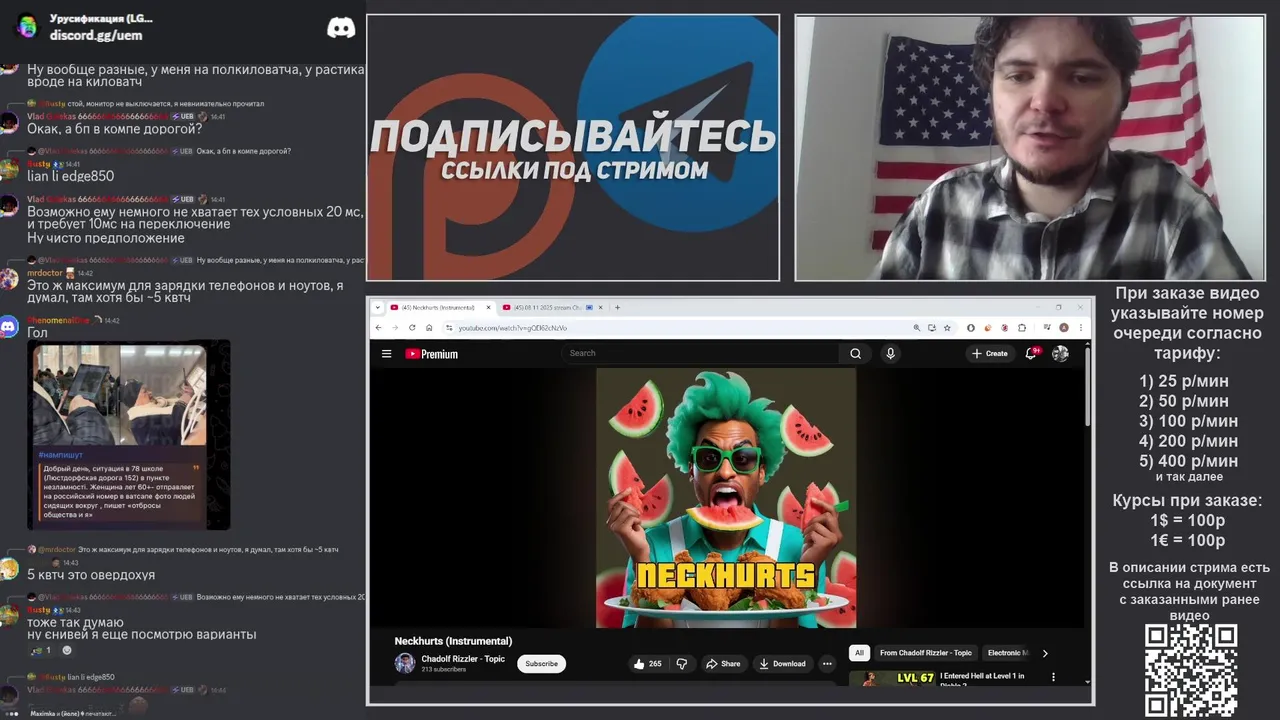Select the 'All' filter chip

[x=858, y=653]
